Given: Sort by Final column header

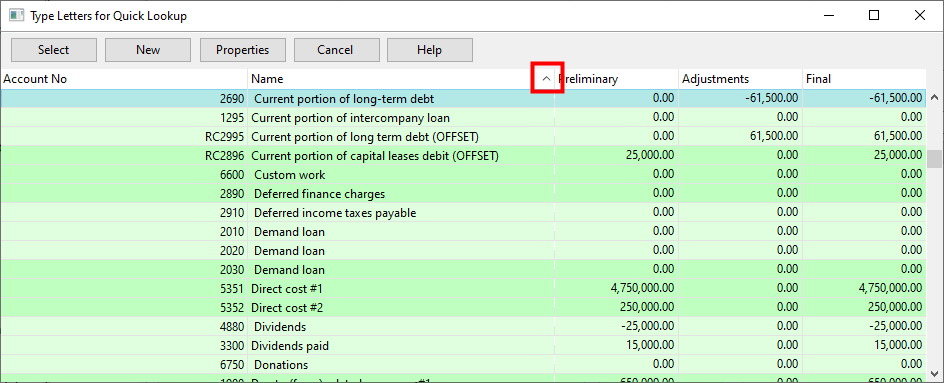Looking at the screenshot, I should tap(864, 79).
